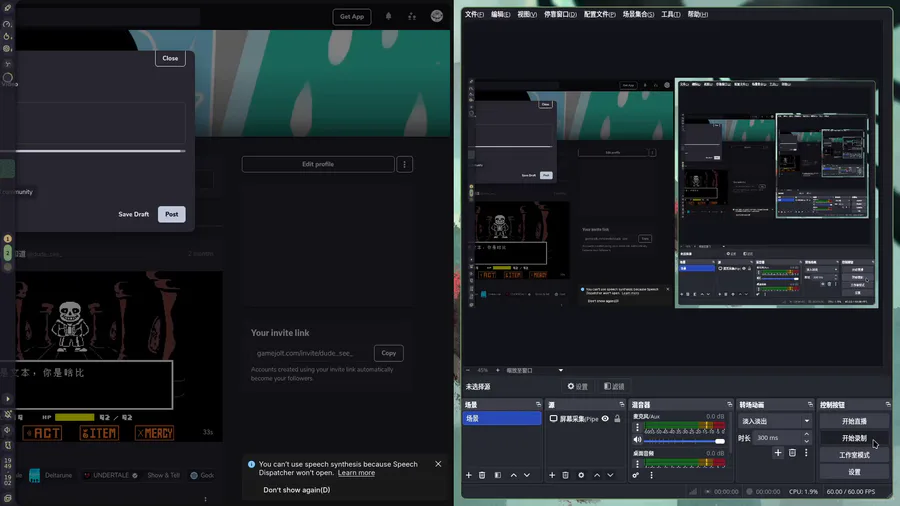
Task: Open advanced audio properties gears in mixer
Action: (x=636, y=475)
